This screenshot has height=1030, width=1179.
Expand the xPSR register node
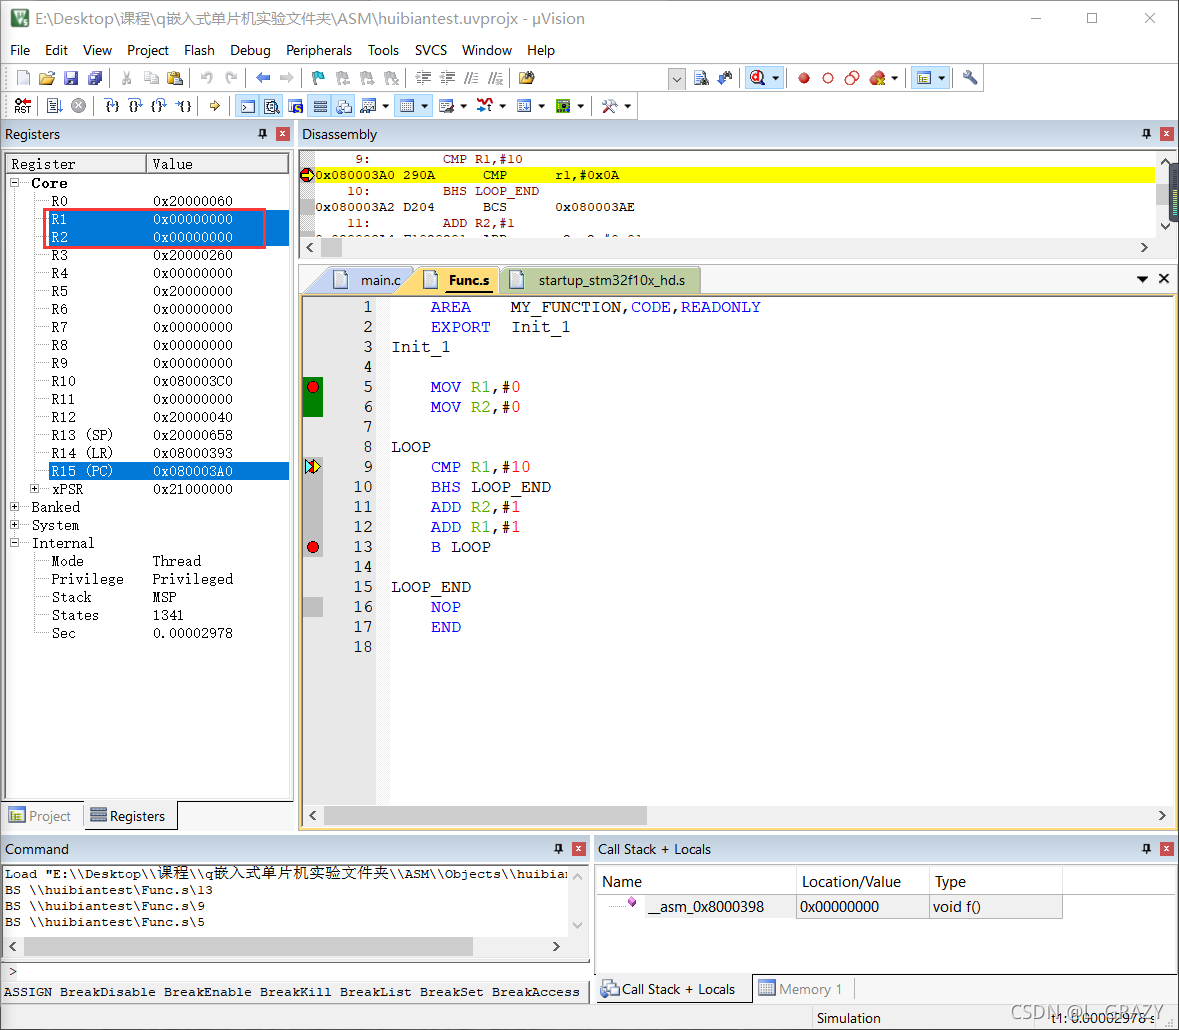coord(34,489)
